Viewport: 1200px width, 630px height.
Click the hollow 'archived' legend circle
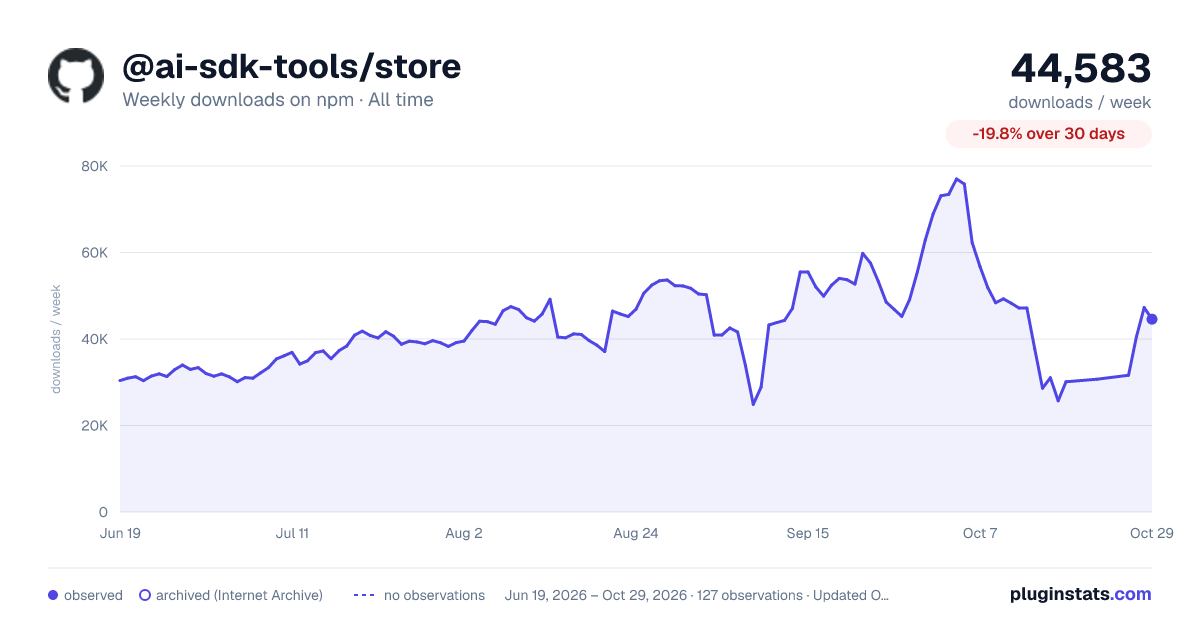[144, 595]
